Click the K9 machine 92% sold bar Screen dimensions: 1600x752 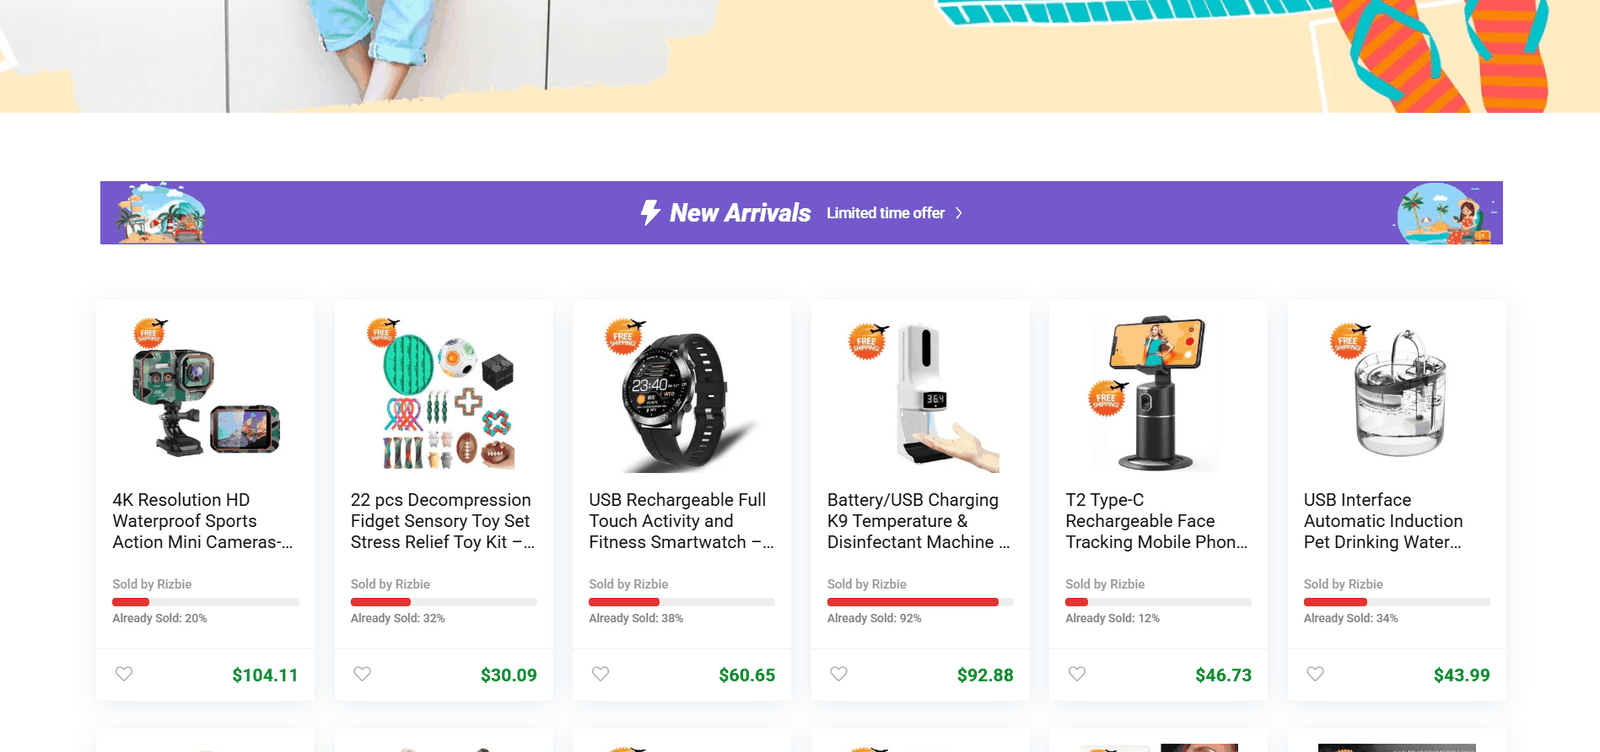(x=912, y=602)
